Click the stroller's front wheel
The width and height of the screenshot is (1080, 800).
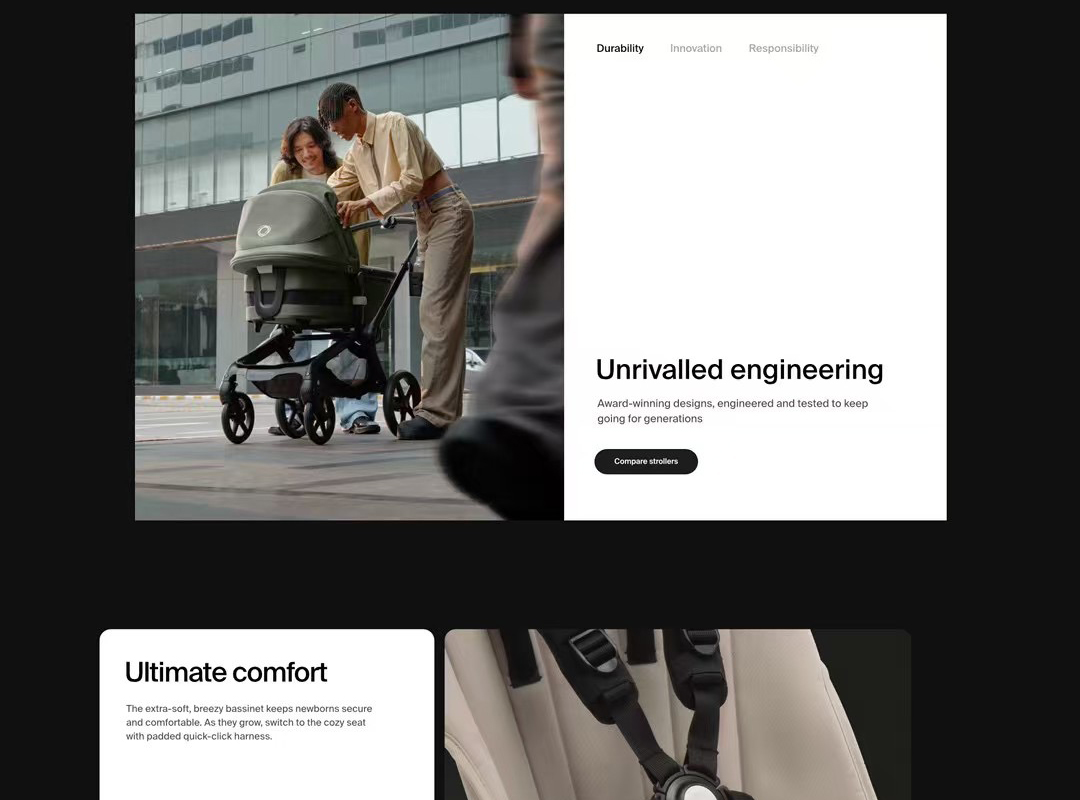237,417
